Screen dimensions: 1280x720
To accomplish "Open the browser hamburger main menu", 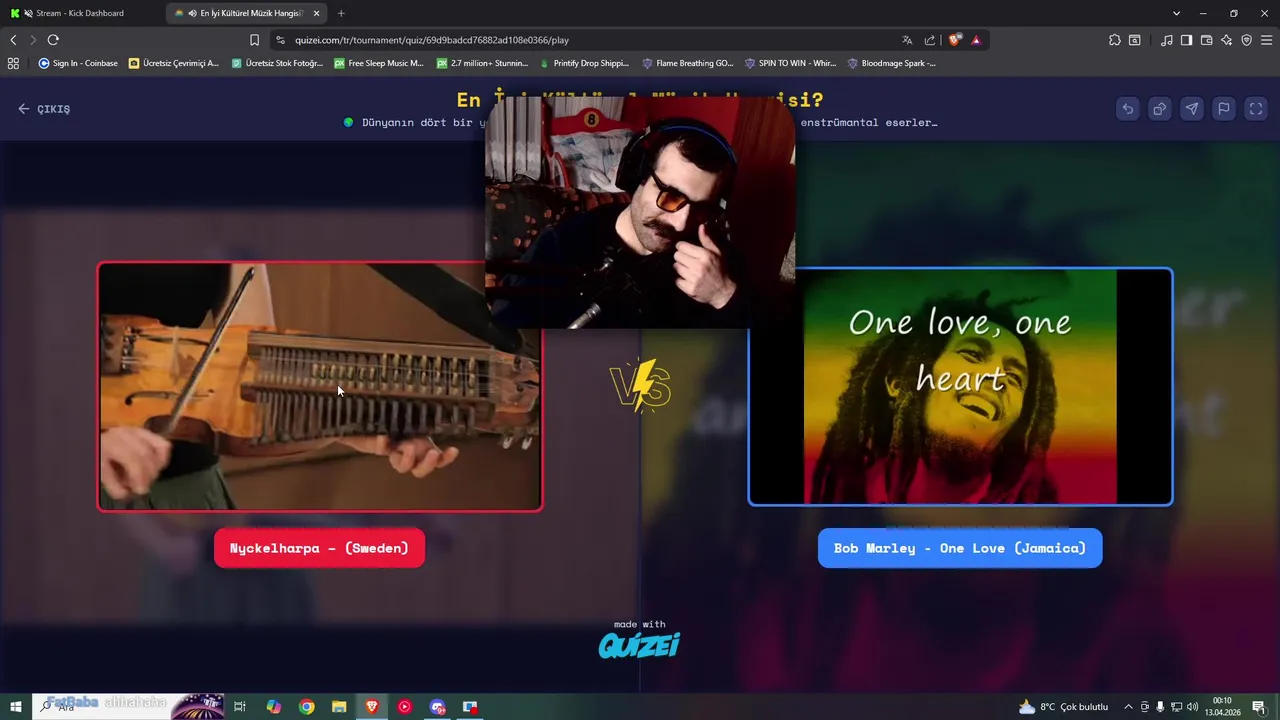I will (1266, 40).
